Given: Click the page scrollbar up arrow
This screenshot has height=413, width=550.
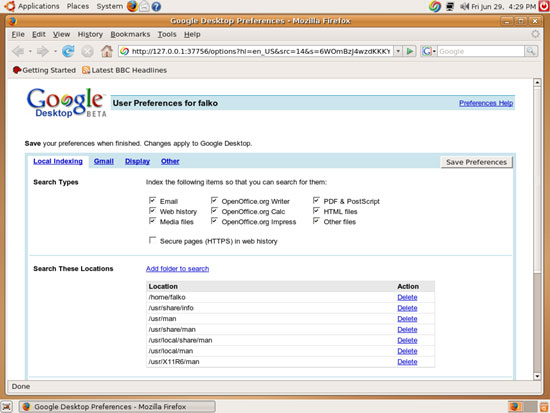Looking at the screenshot, I should pyautogui.click(x=537, y=83).
